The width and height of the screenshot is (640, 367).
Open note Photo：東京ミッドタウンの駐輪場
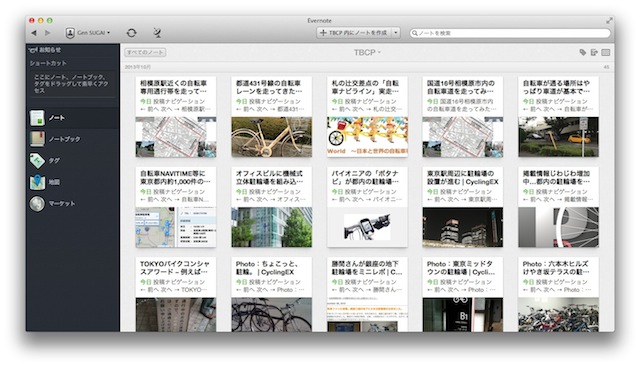(x=463, y=294)
